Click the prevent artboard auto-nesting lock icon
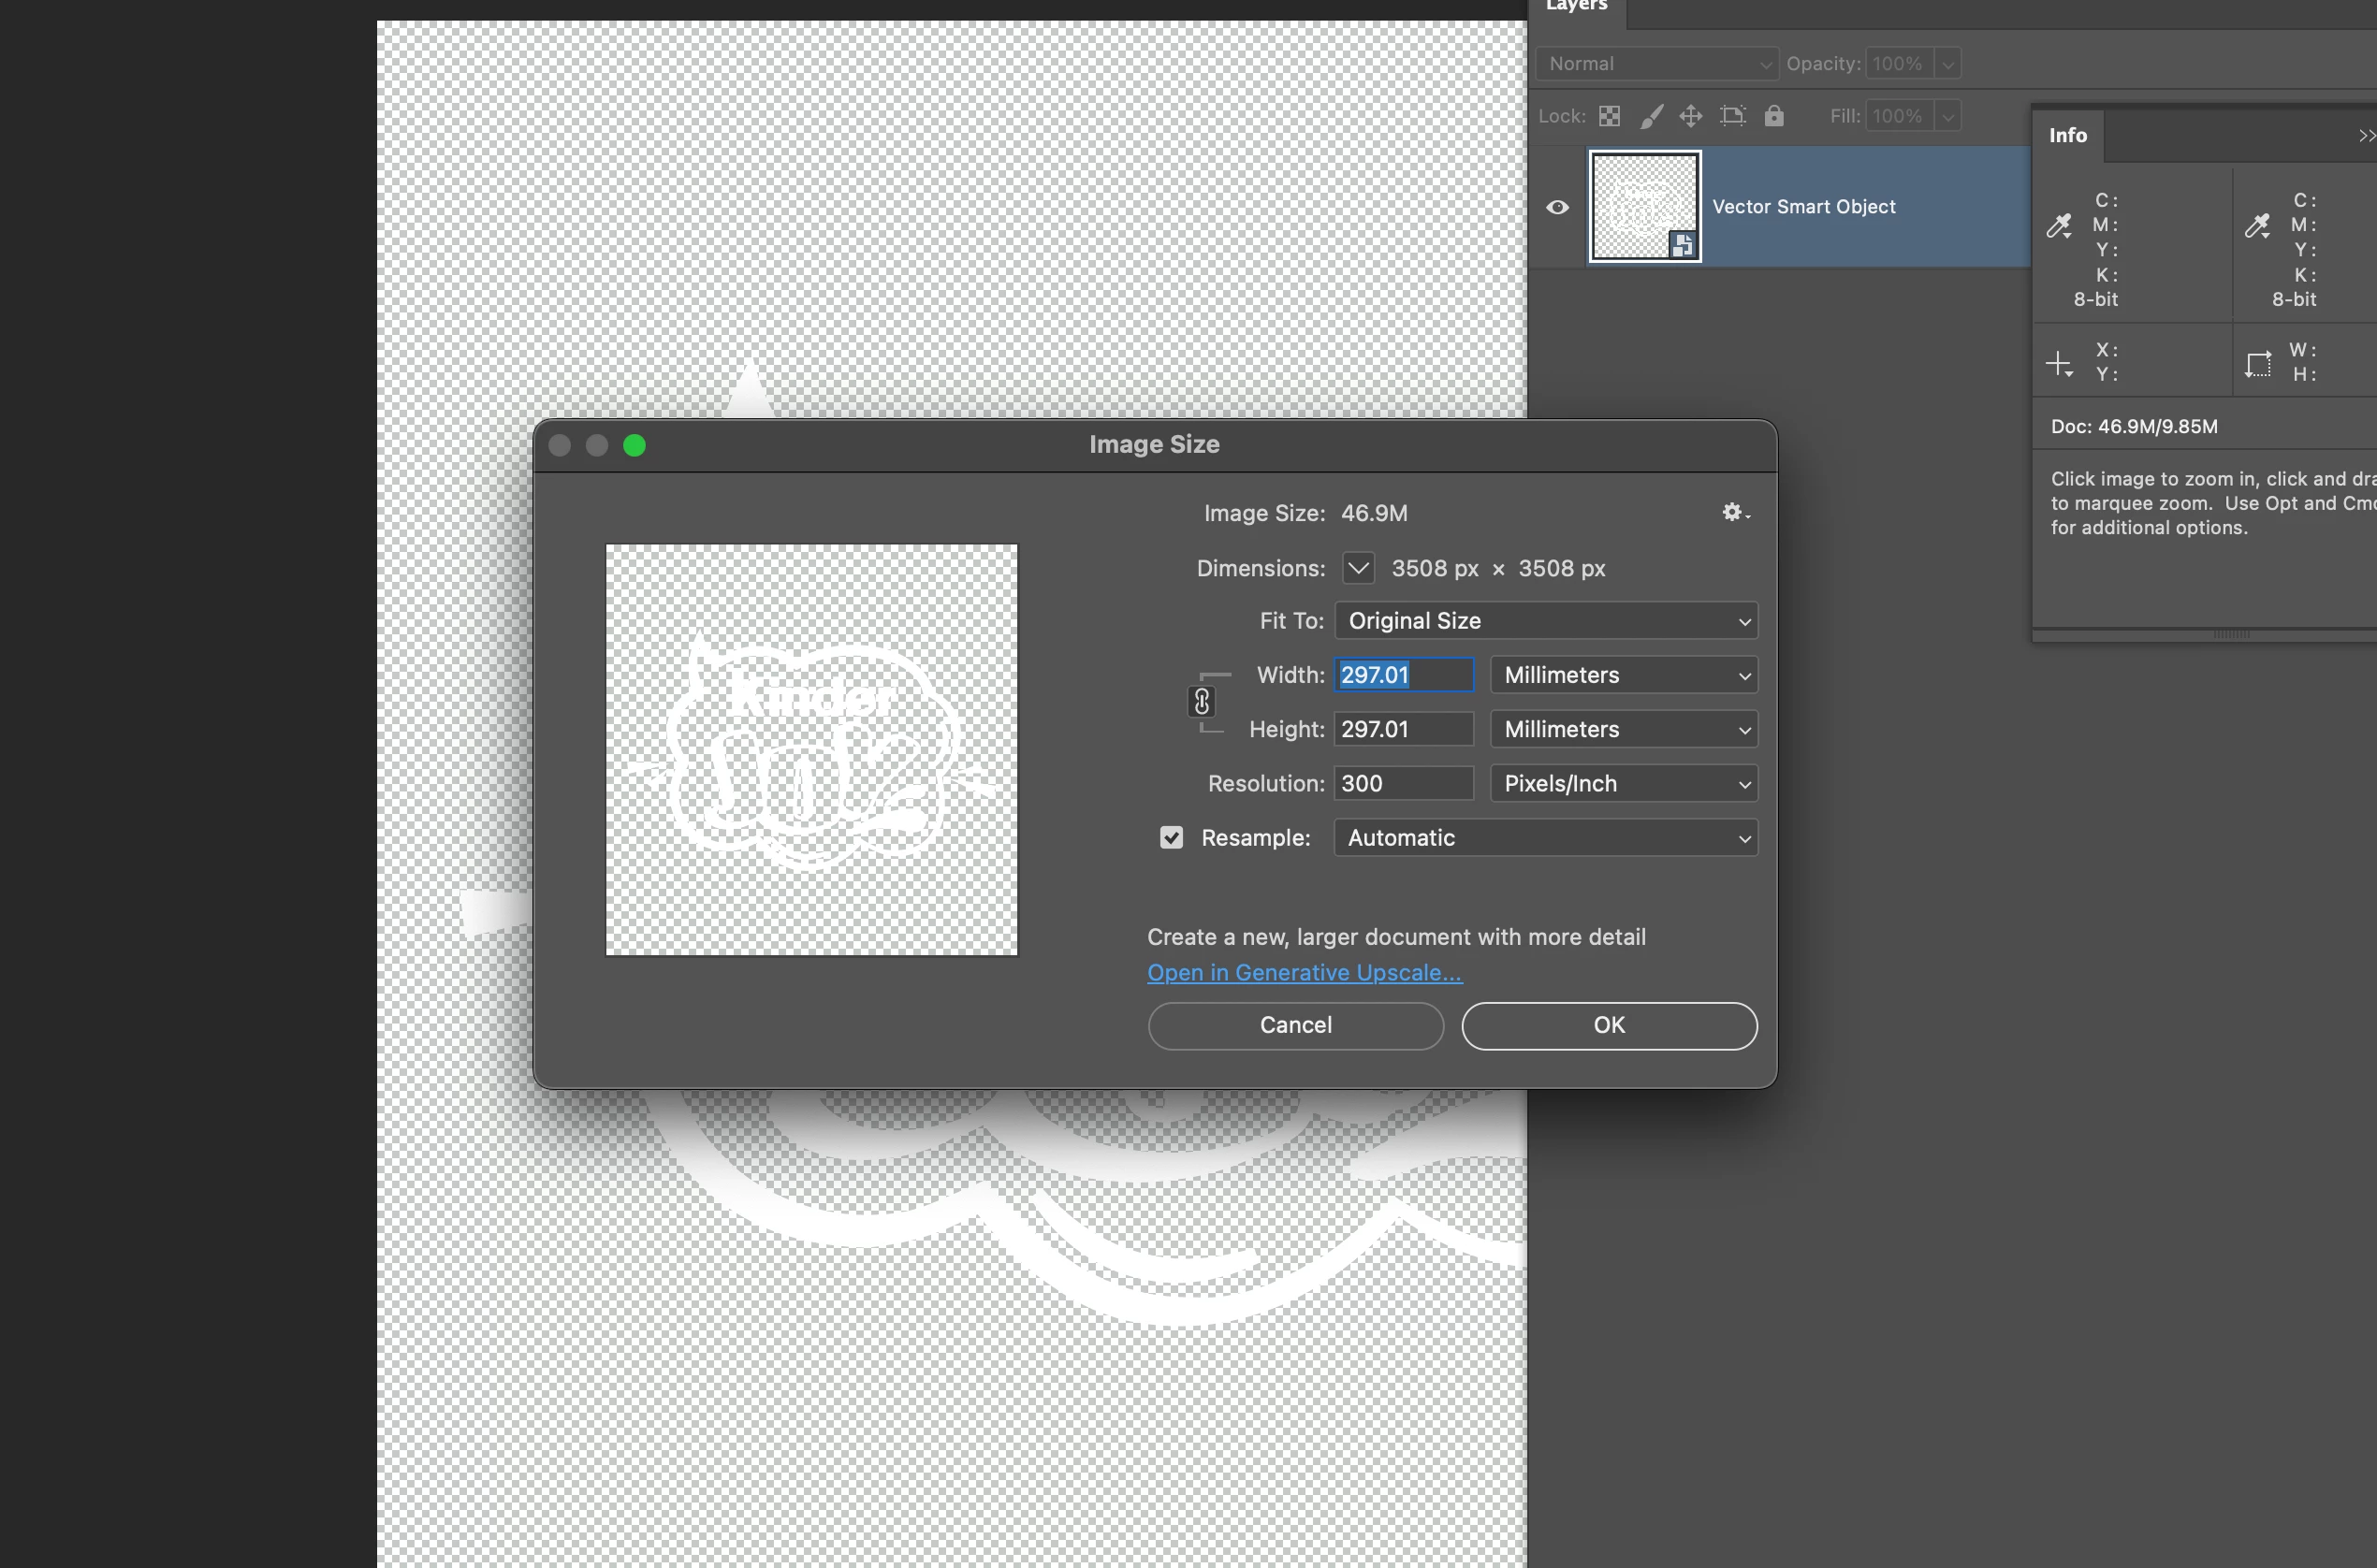 (1732, 116)
